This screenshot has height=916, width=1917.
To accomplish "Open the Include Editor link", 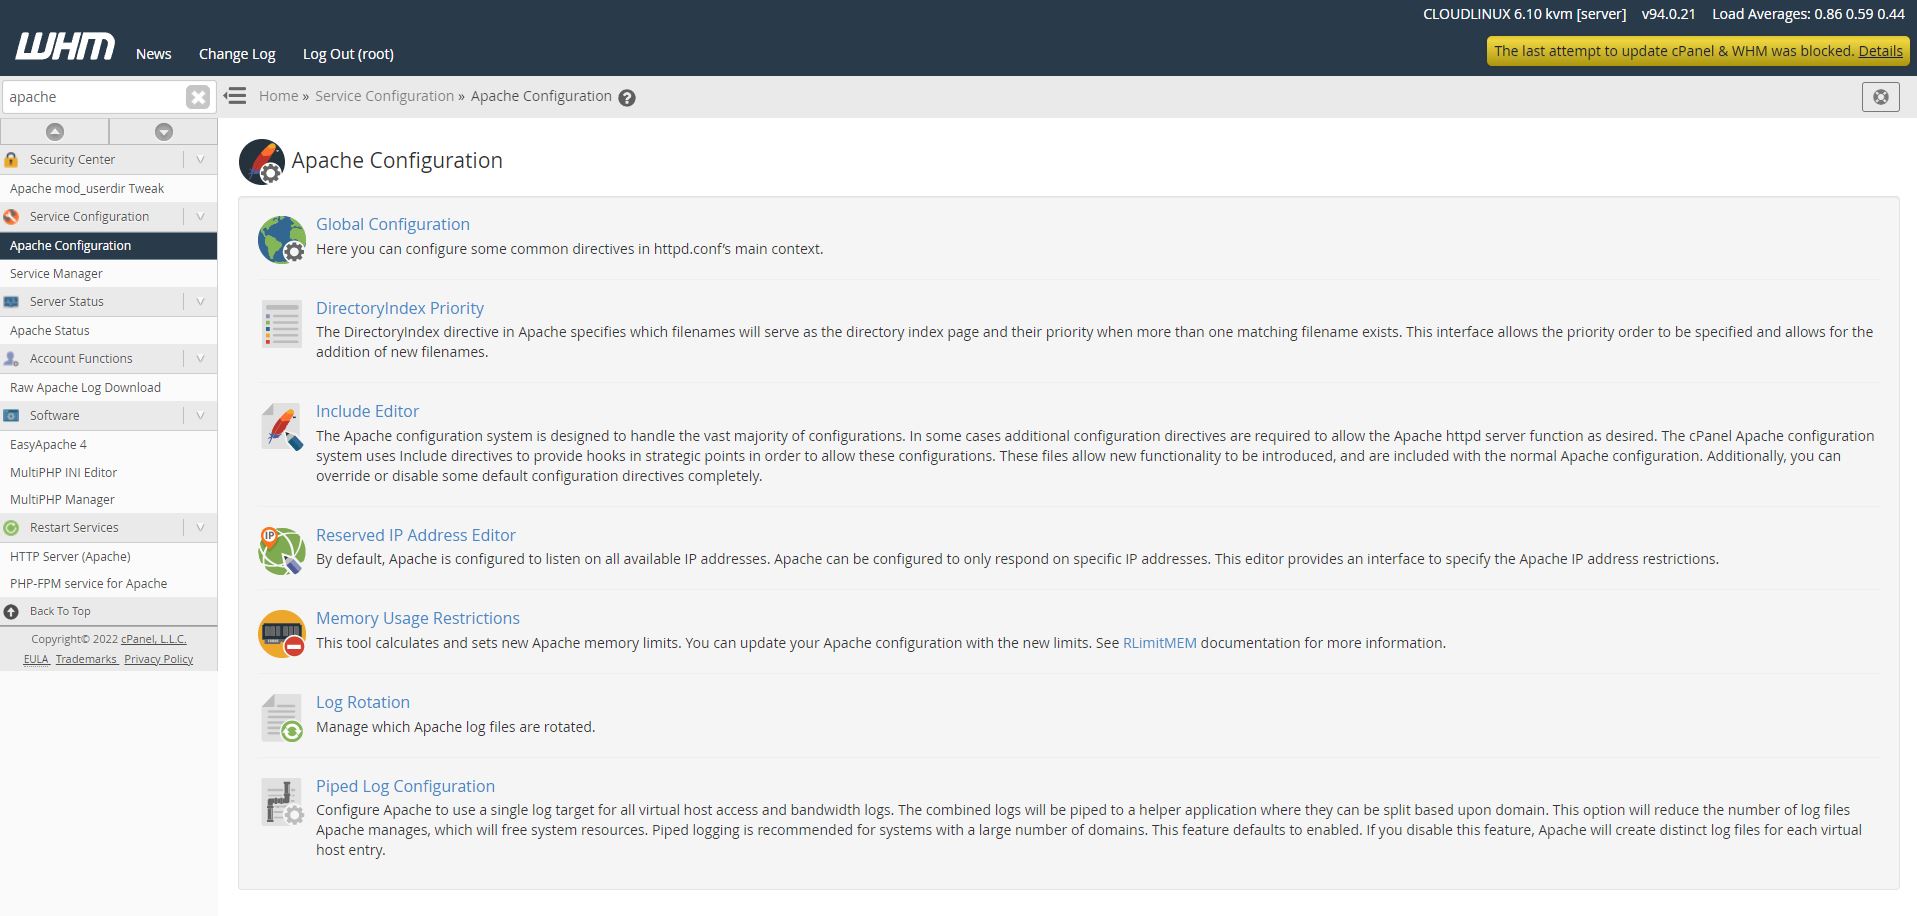I will [367, 412].
